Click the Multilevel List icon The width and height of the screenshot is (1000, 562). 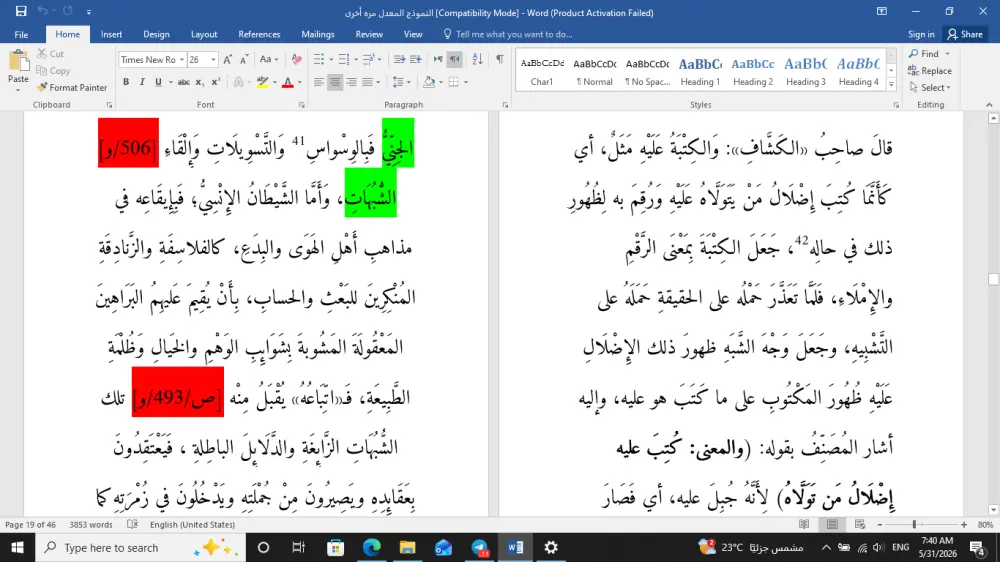(368, 59)
